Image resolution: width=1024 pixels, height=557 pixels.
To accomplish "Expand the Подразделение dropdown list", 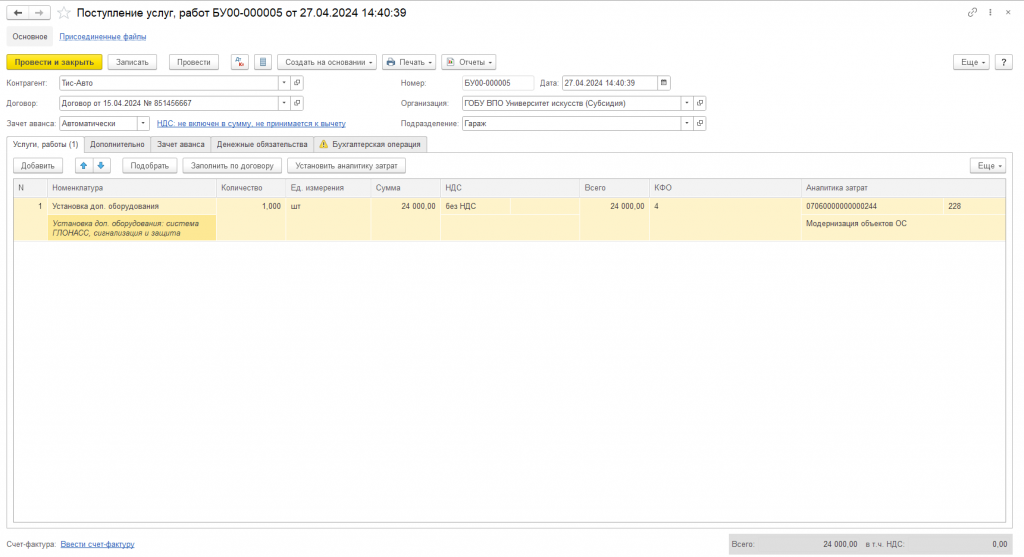I will tap(687, 123).
